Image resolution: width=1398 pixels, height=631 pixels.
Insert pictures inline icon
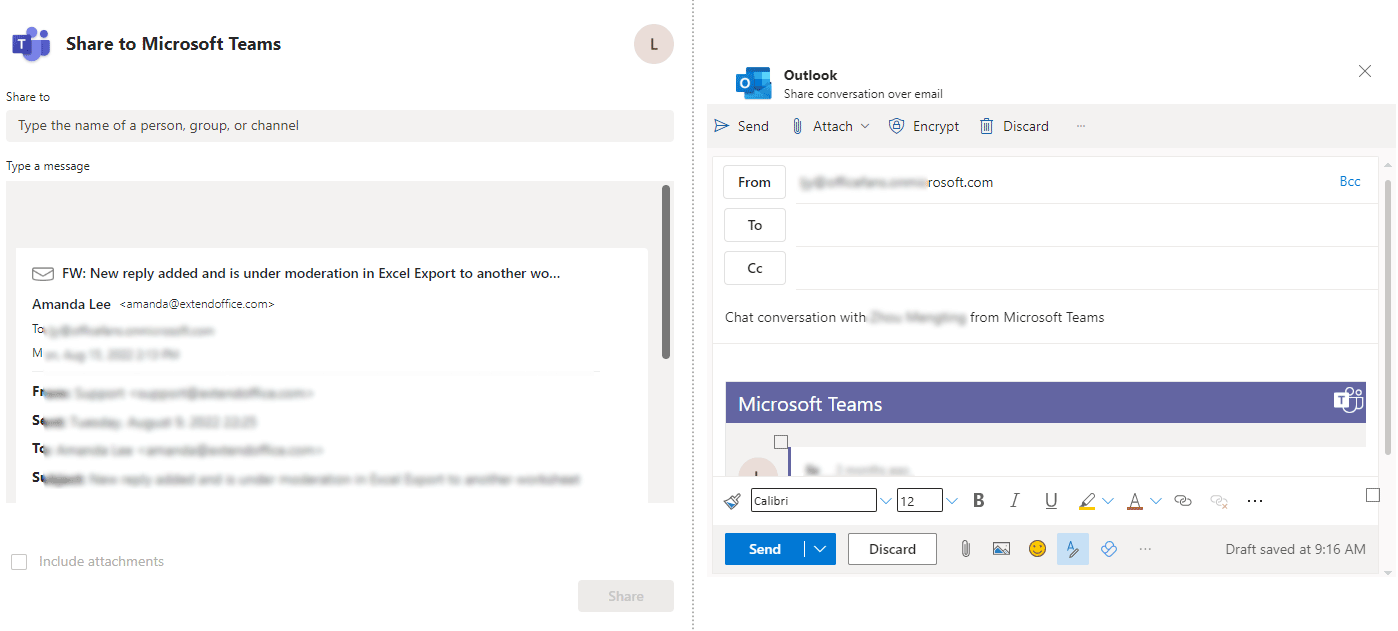pyautogui.click(x=1001, y=549)
